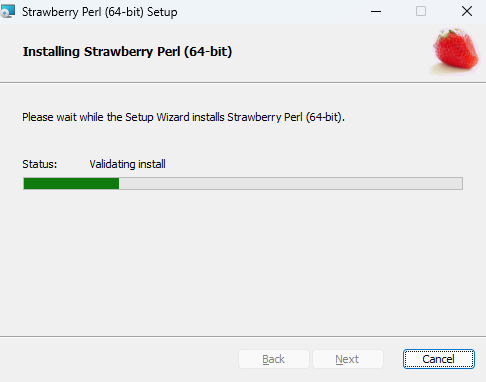Click the "Strawberry Perl (64-bit) Setup" window title text
Screen dimensions: 486x382
click(x=100, y=12)
